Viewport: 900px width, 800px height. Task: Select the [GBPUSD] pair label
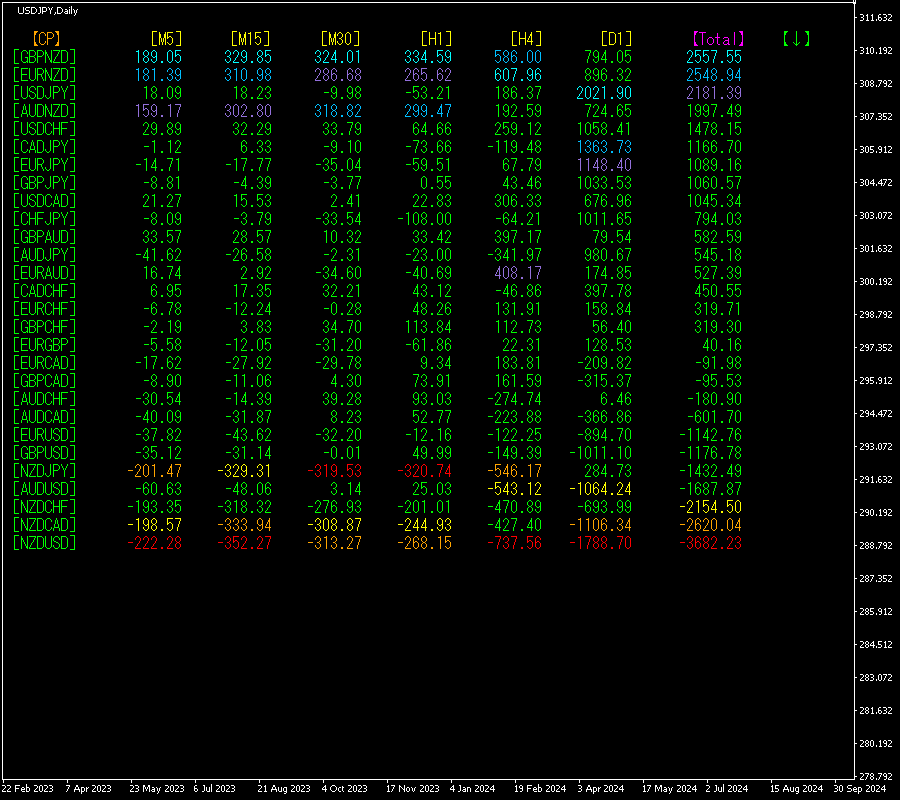click(44, 453)
